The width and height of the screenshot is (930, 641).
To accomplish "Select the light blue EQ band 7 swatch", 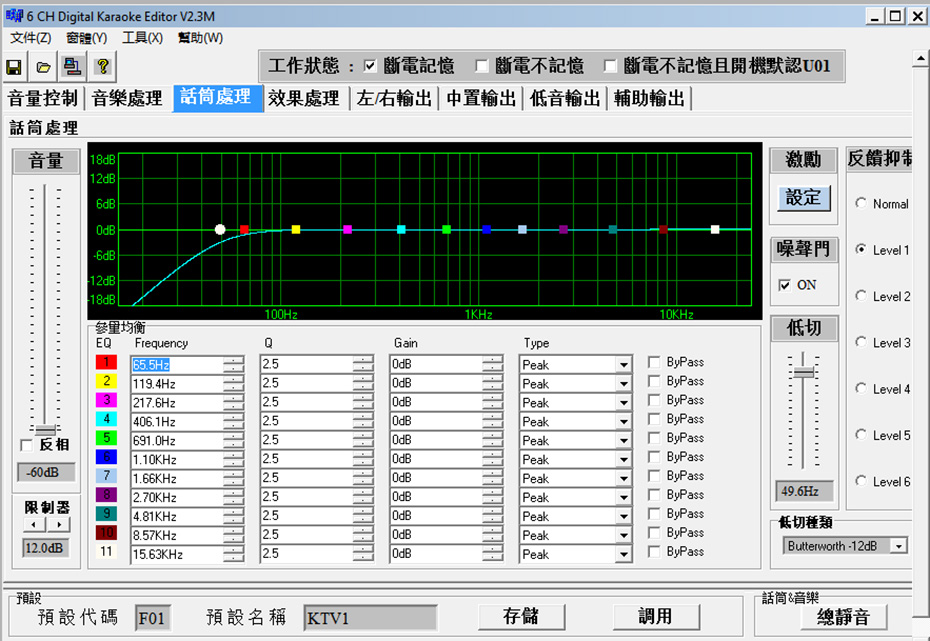I will coord(106,476).
